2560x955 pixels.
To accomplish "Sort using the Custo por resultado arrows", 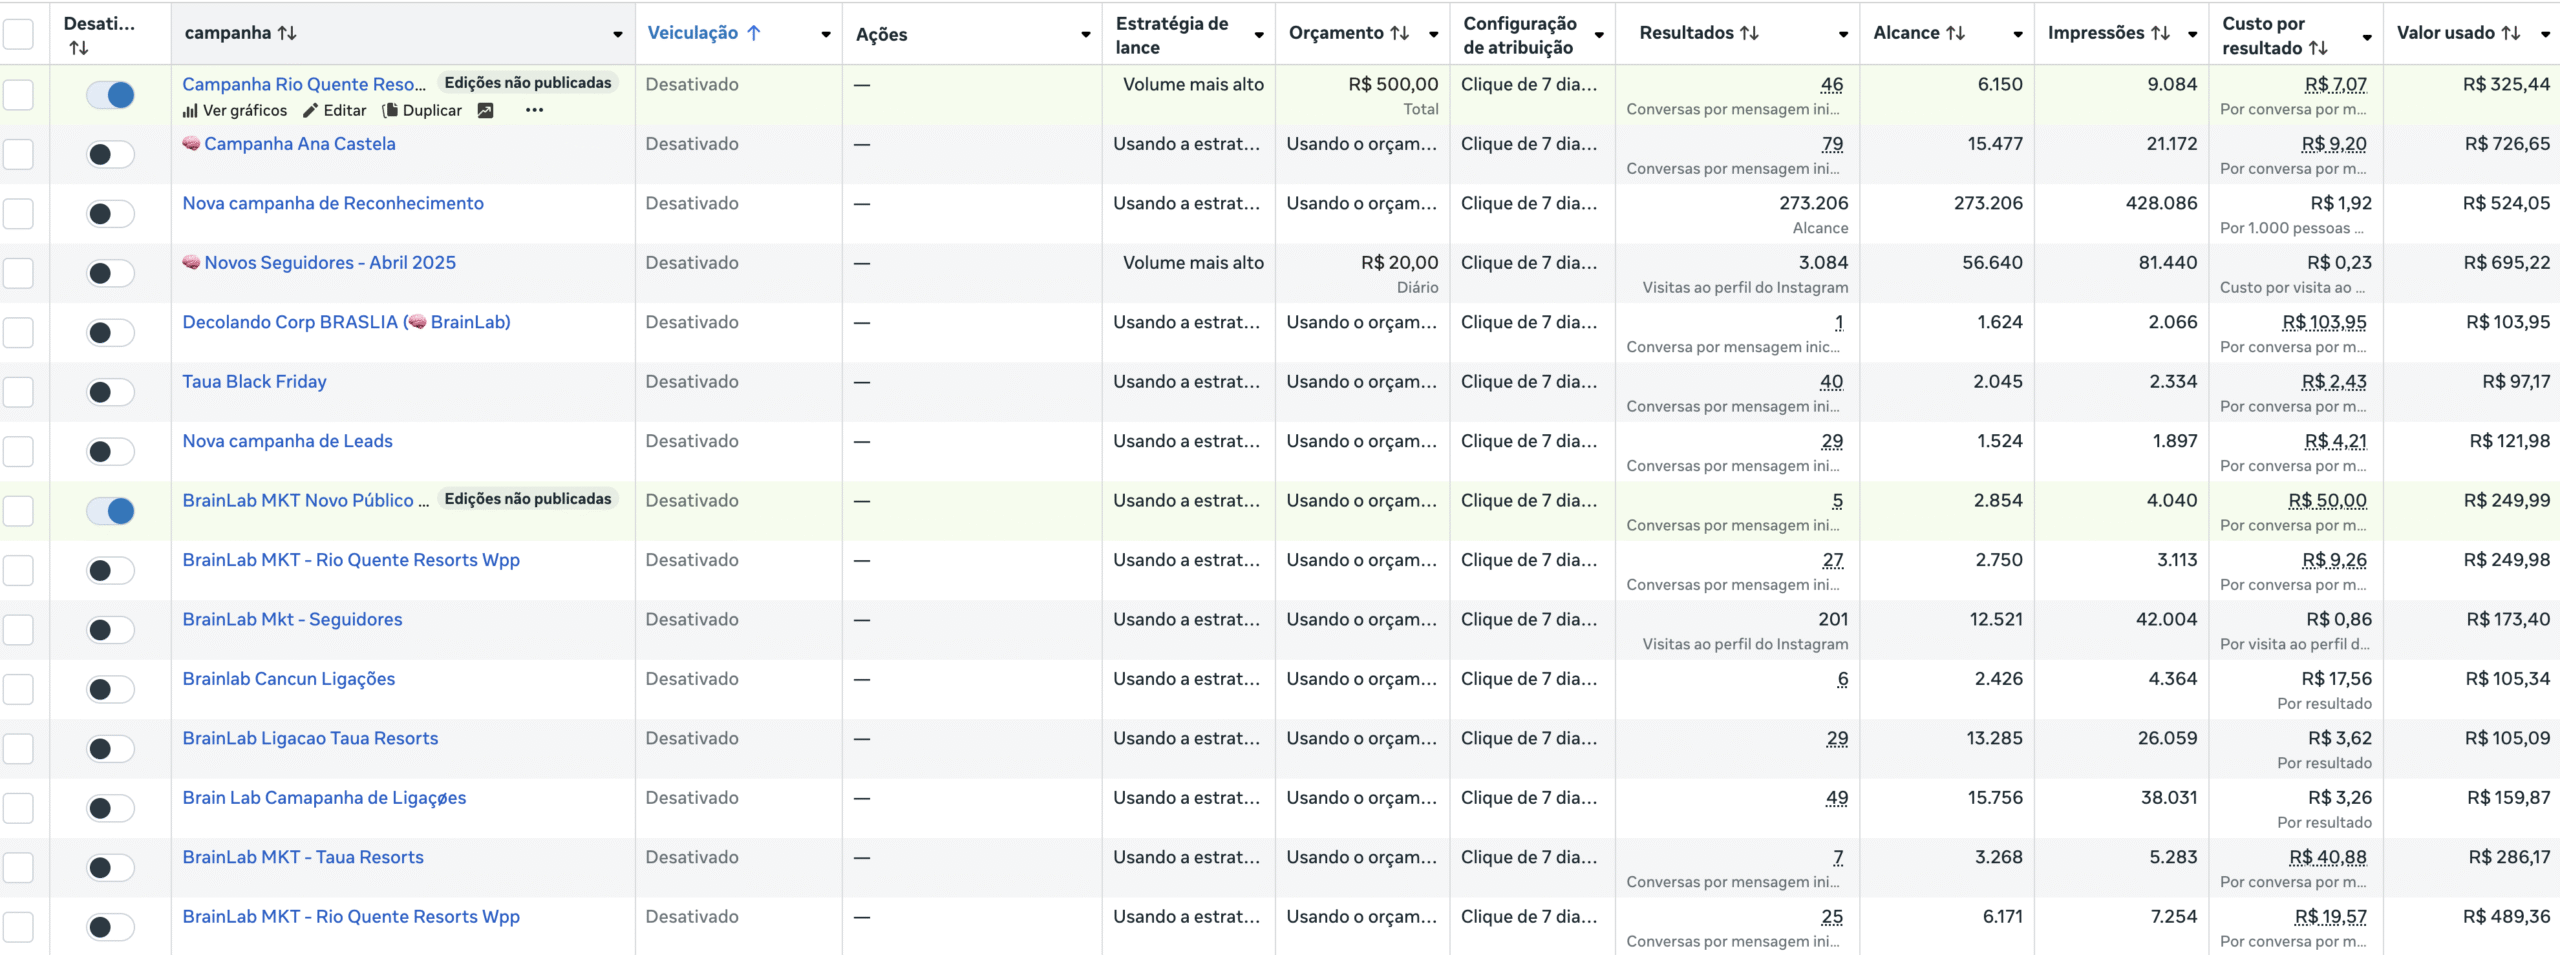I will [2318, 48].
